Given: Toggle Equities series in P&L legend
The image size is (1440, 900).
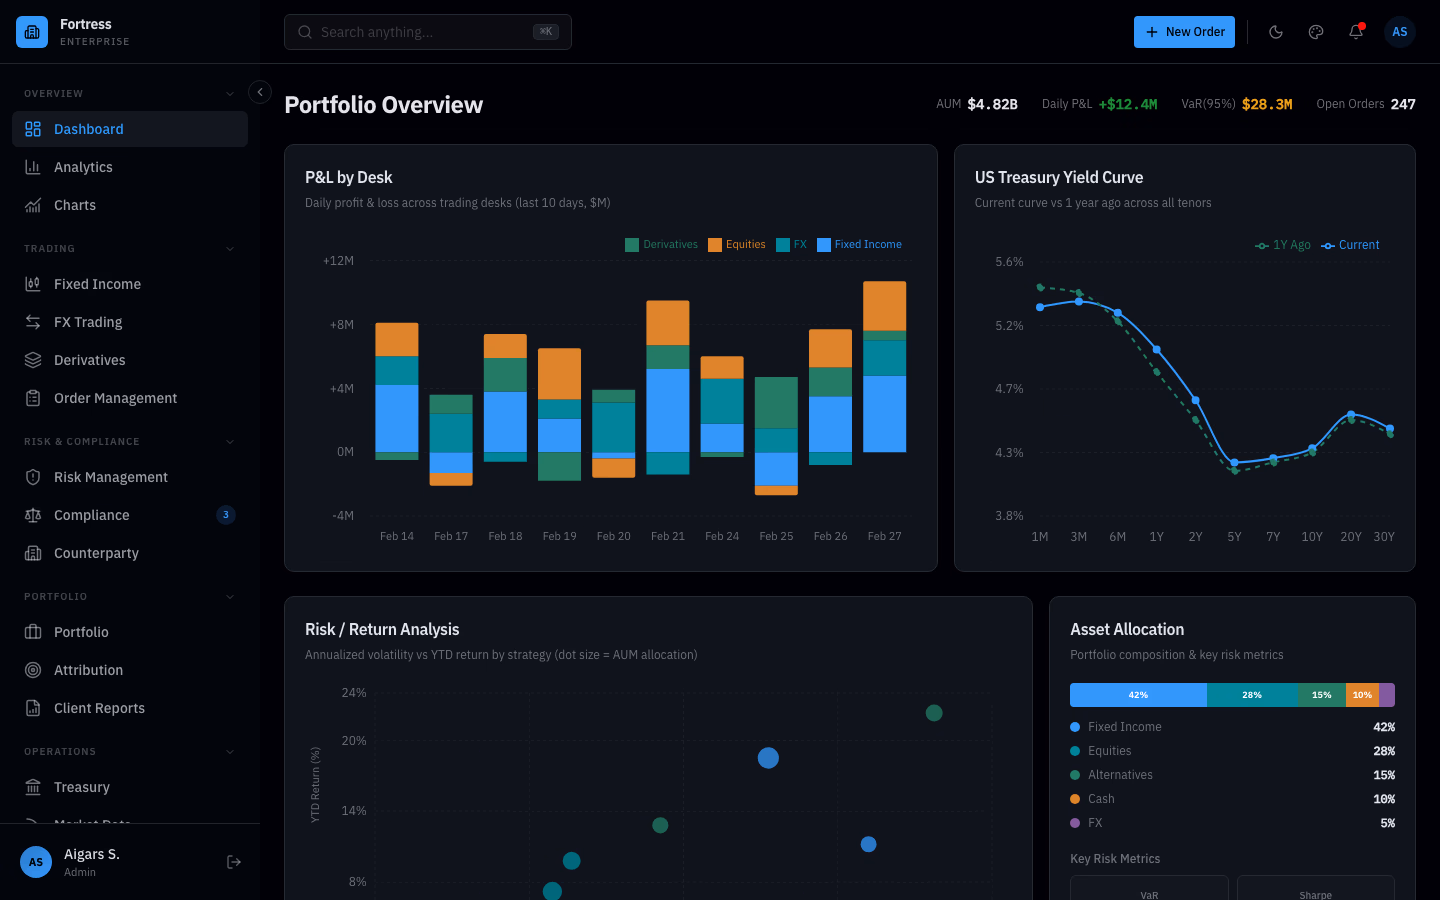Looking at the screenshot, I should click(x=737, y=245).
